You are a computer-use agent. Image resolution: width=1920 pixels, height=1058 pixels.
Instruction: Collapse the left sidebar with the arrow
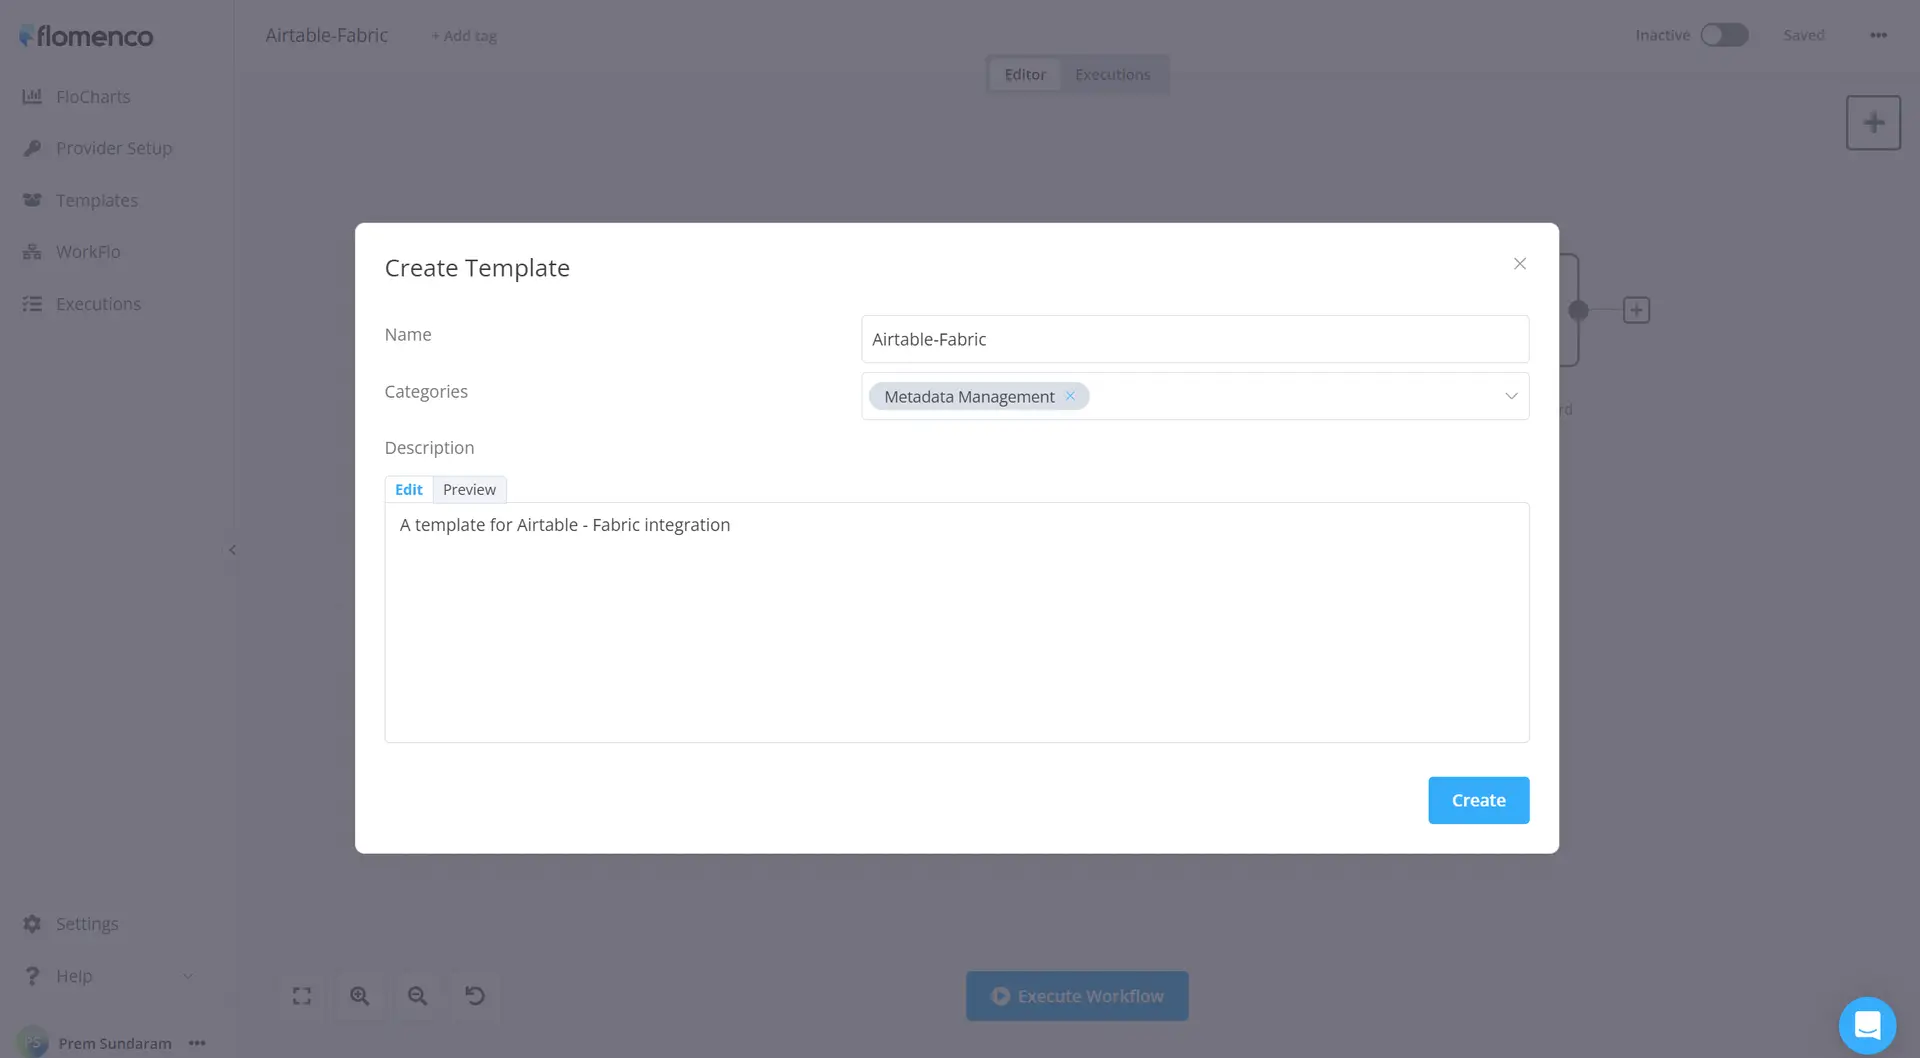click(x=232, y=550)
